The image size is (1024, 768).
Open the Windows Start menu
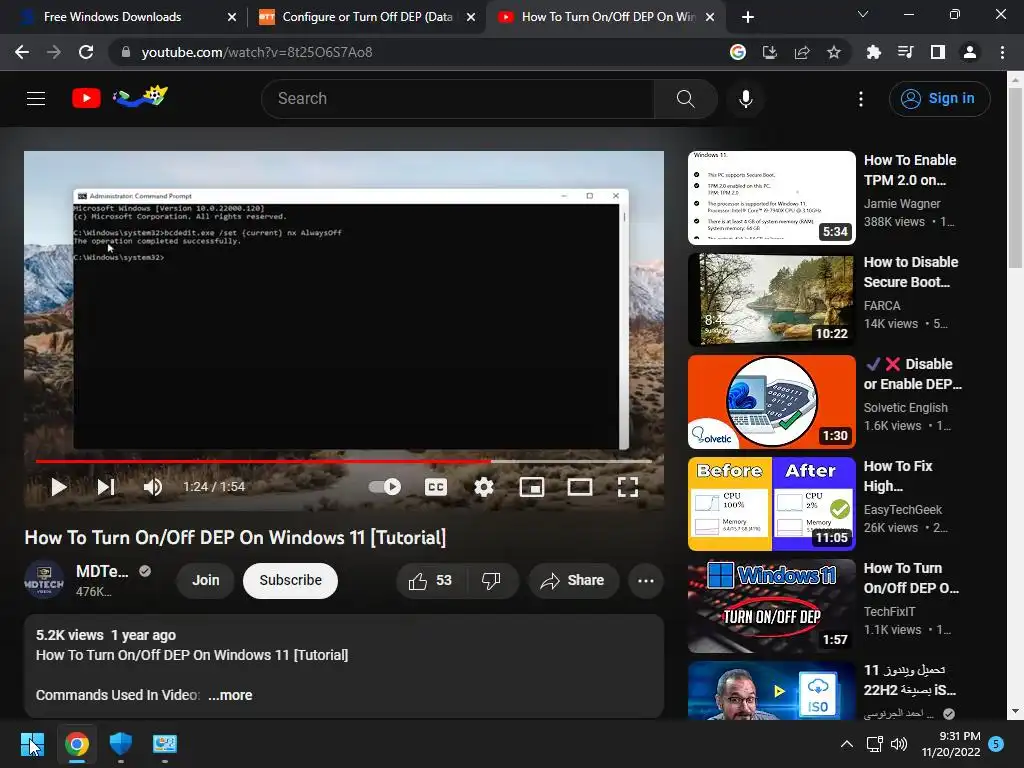(x=32, y=744)
